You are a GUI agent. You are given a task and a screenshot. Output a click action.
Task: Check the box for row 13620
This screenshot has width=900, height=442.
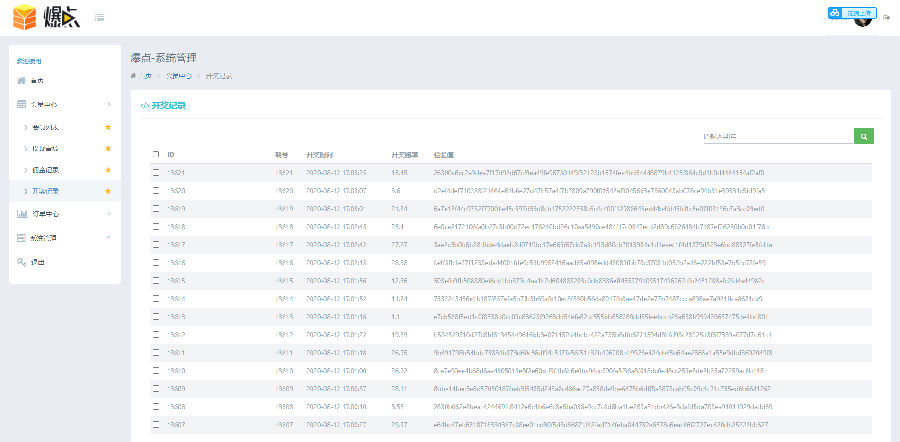(156, 191)
